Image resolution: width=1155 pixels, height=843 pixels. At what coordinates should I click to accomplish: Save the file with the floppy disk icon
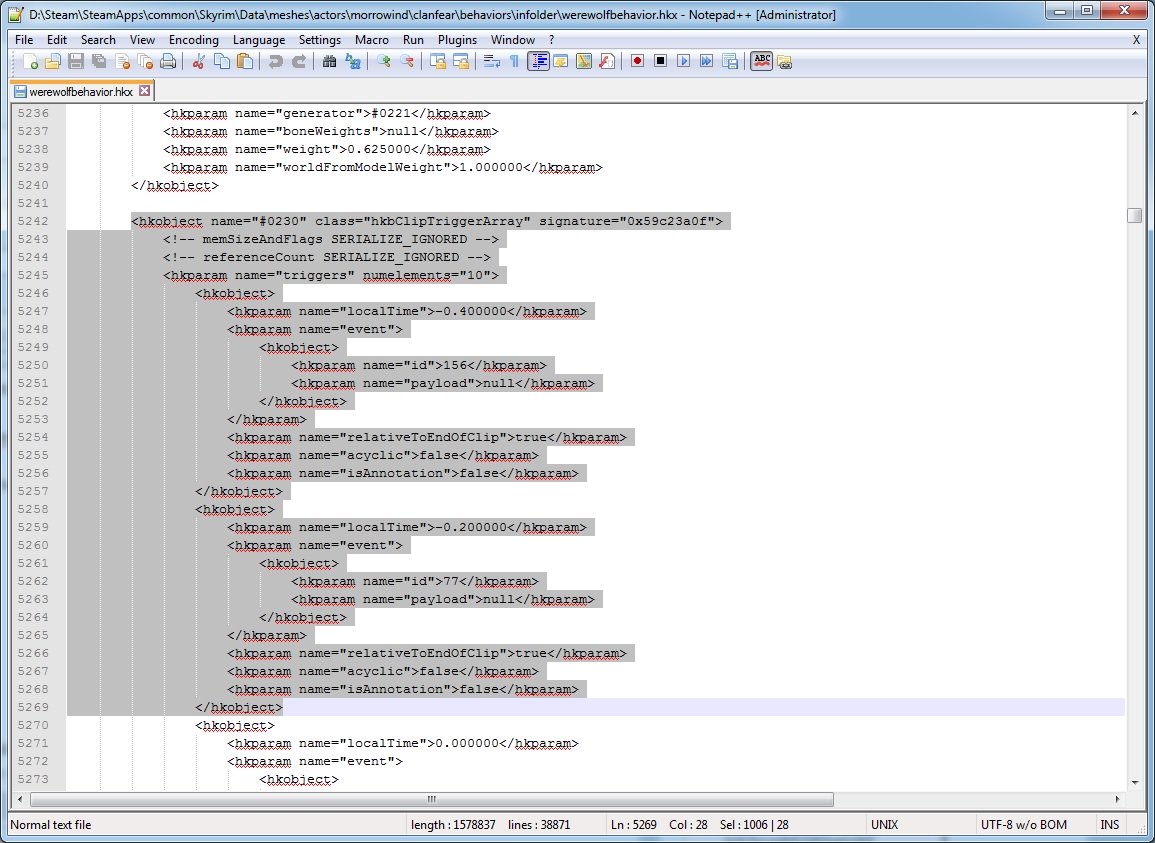[76, 62]
